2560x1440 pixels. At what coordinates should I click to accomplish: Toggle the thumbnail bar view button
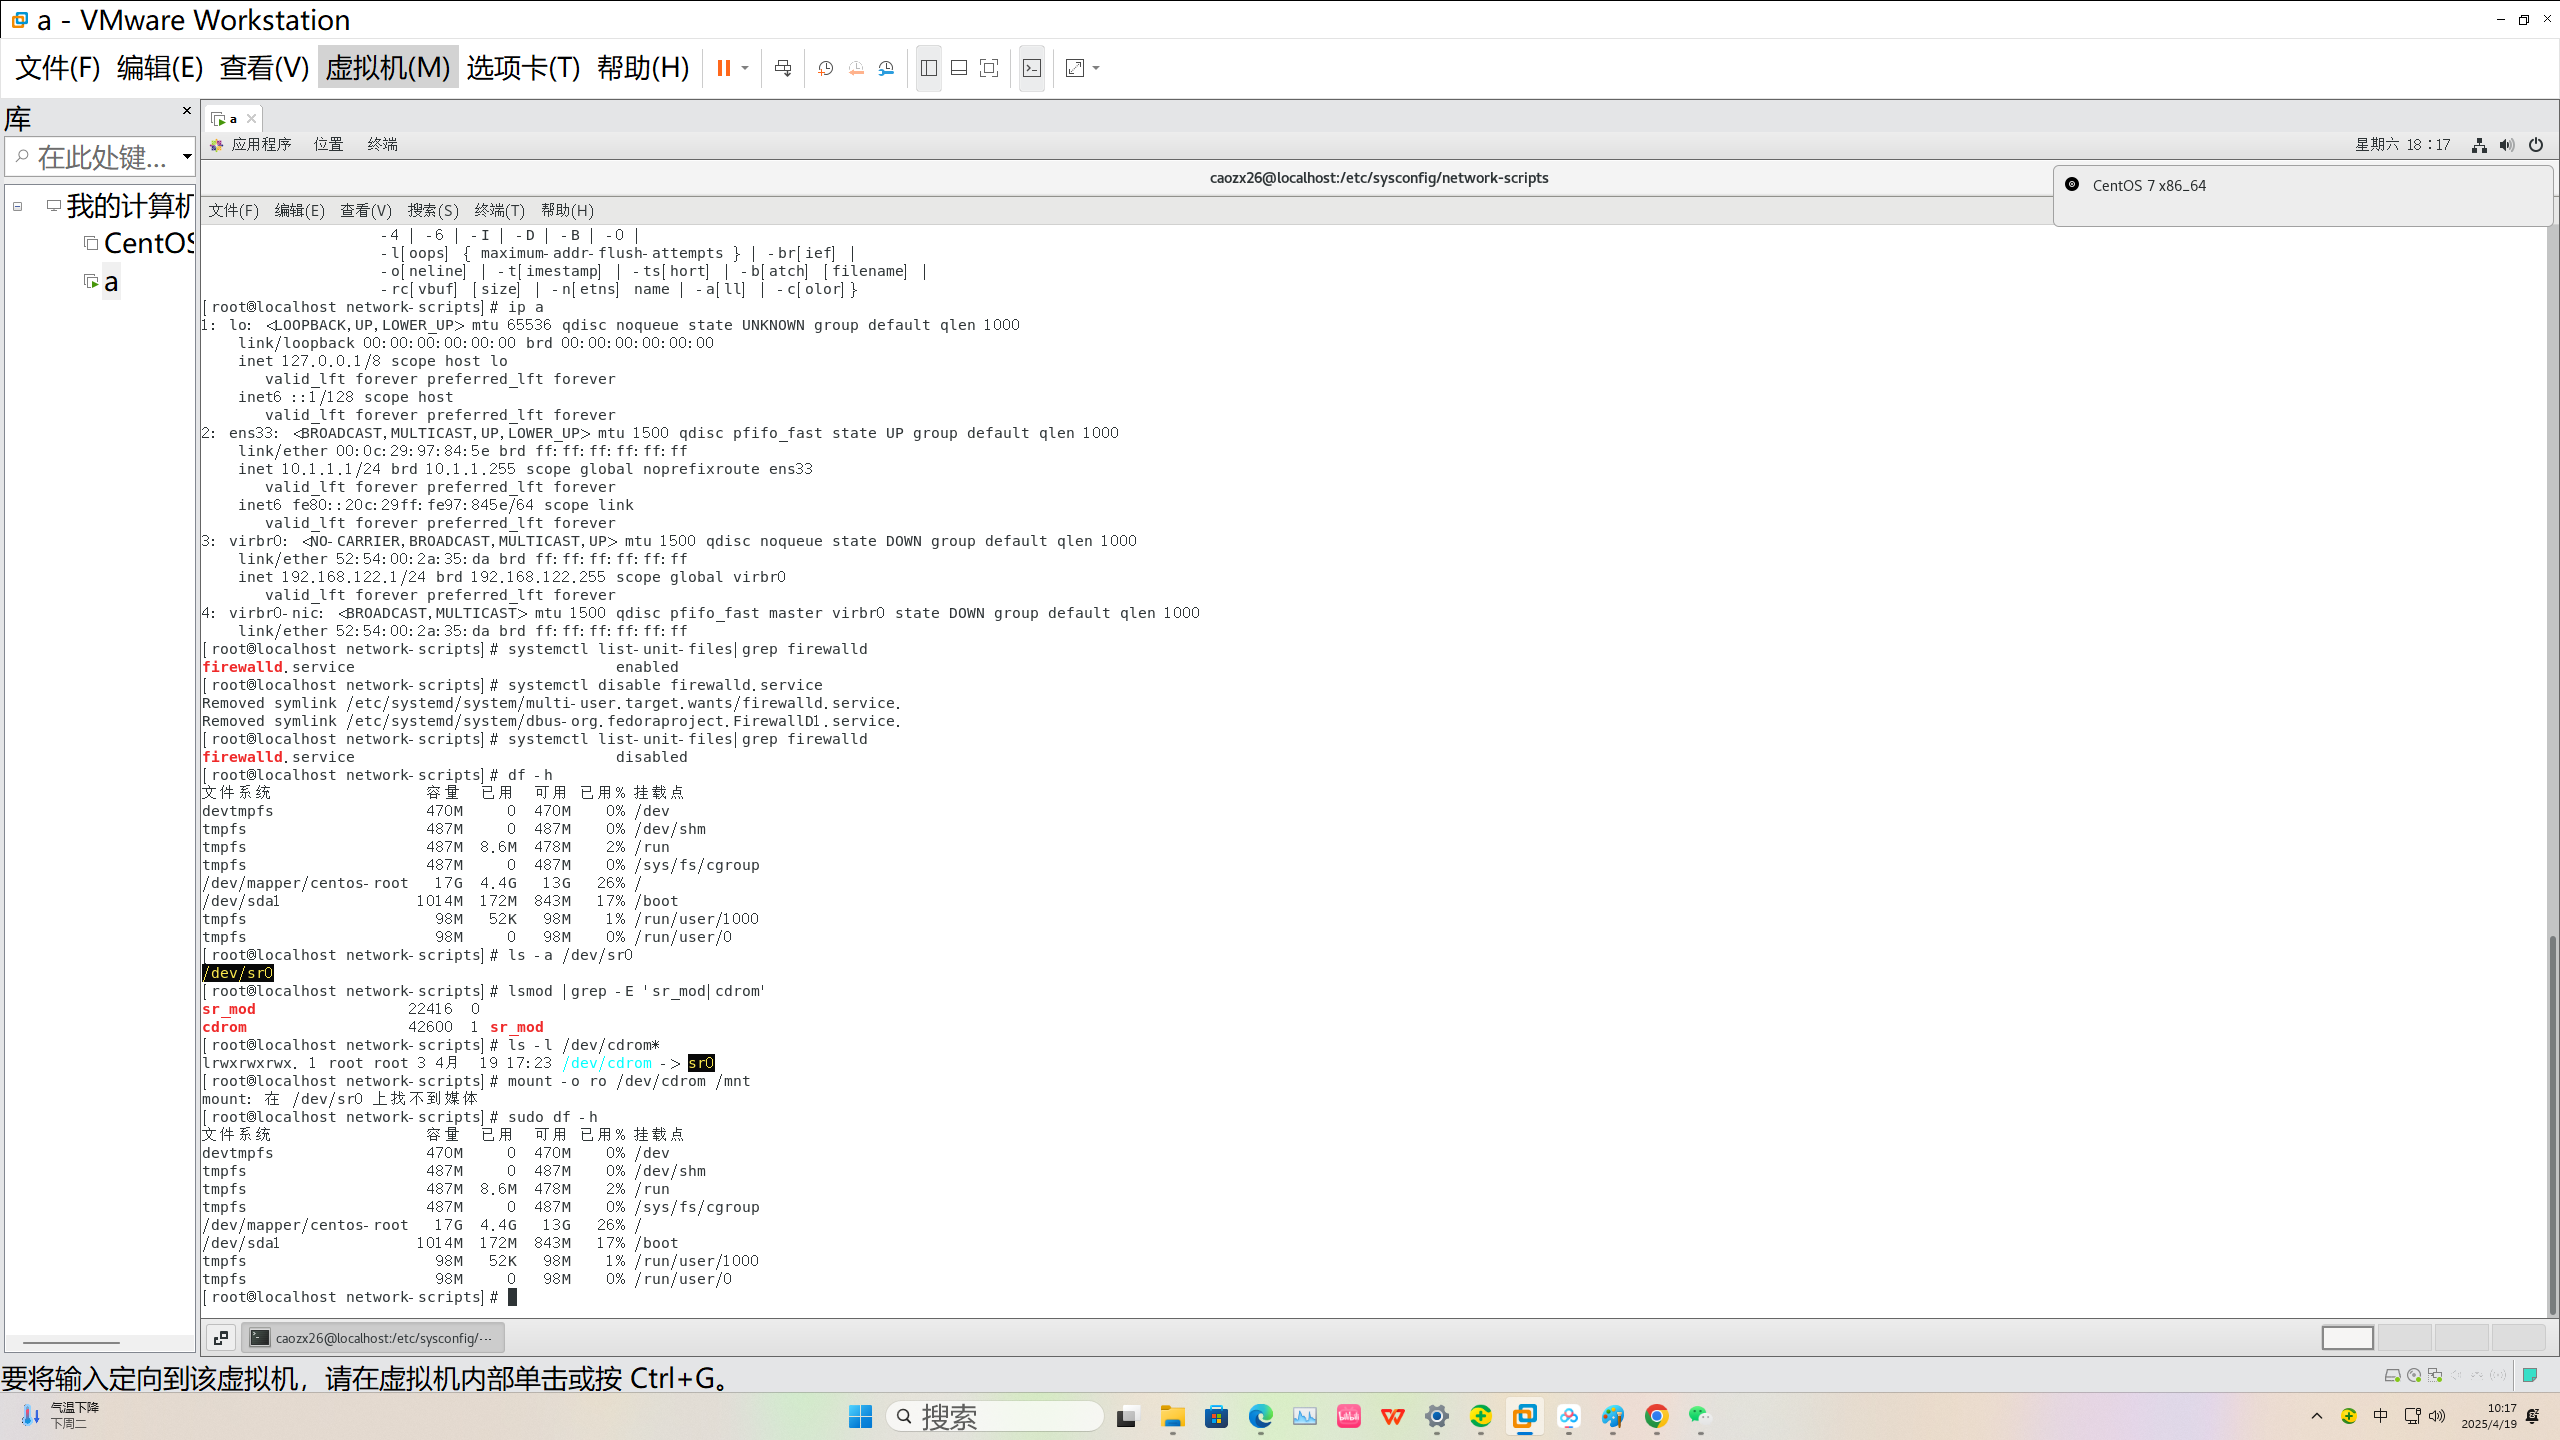coord(959,68)
